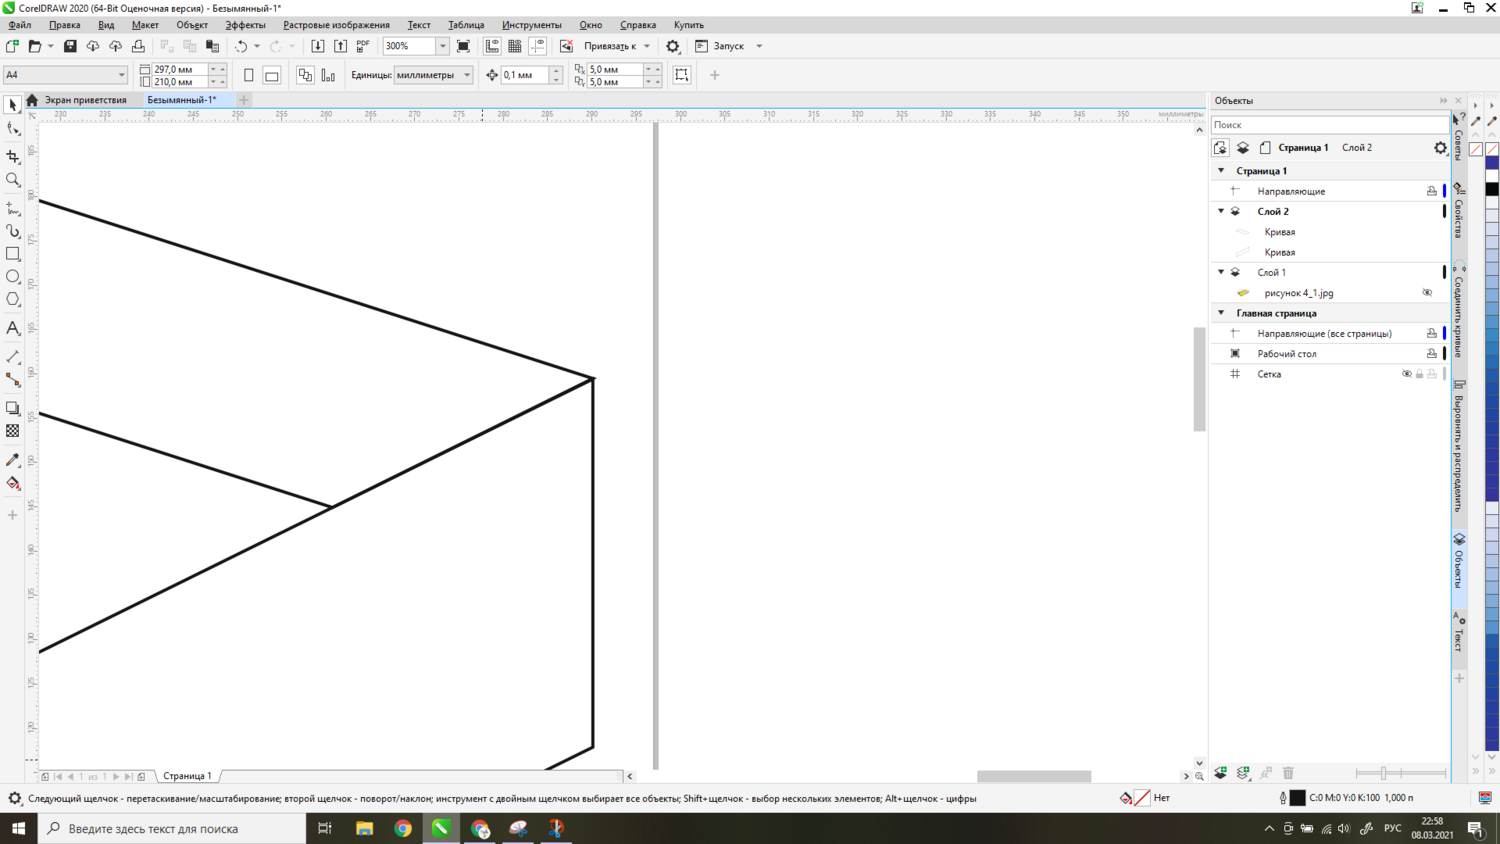Select the Ellipse tool
1500x844 pixels.
tap(13, 277)
